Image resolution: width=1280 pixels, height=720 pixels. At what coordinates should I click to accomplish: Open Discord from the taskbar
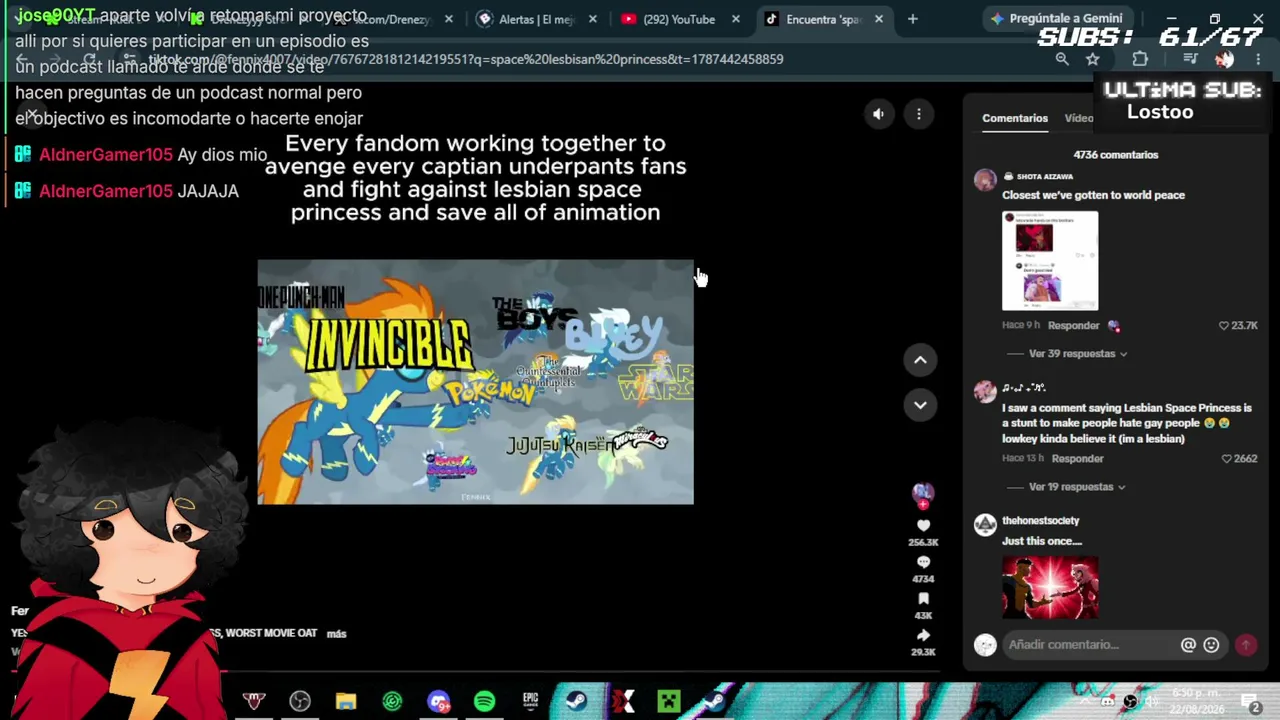pyautogui.click(x=438, y=701)
